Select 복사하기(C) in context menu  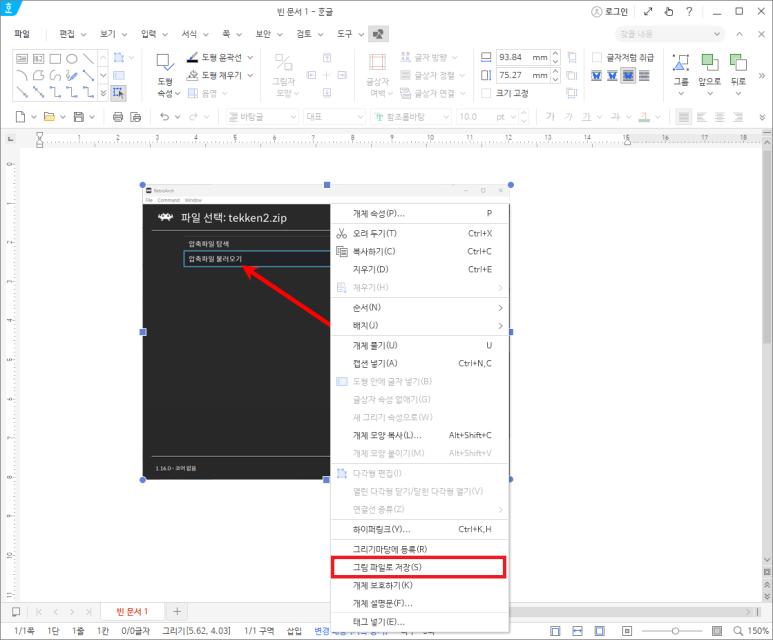[420, 251]
